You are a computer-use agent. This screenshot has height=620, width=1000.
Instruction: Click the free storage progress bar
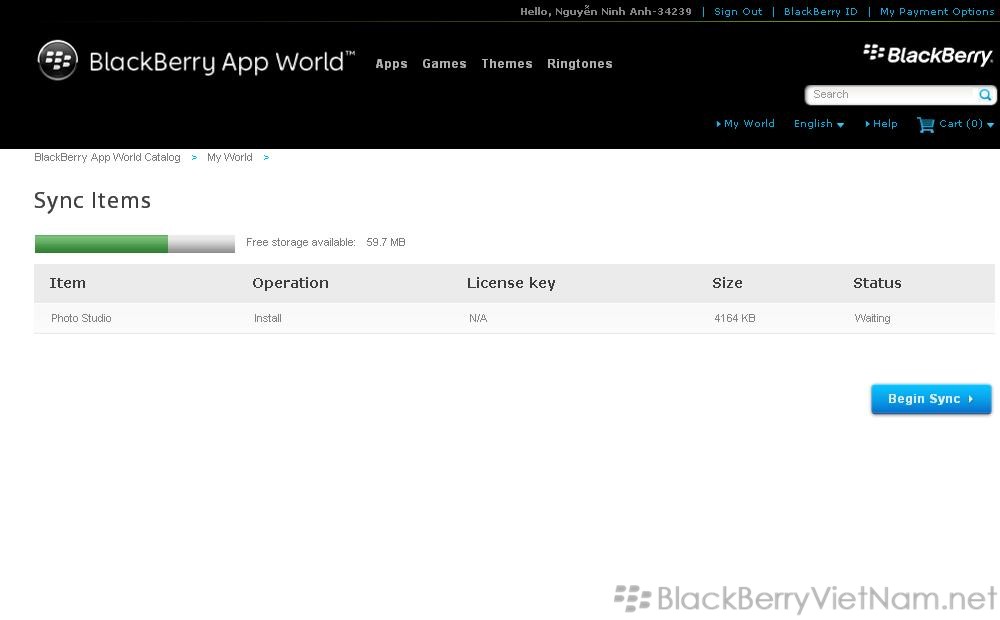pyautogui.click(x=135, y=244)
